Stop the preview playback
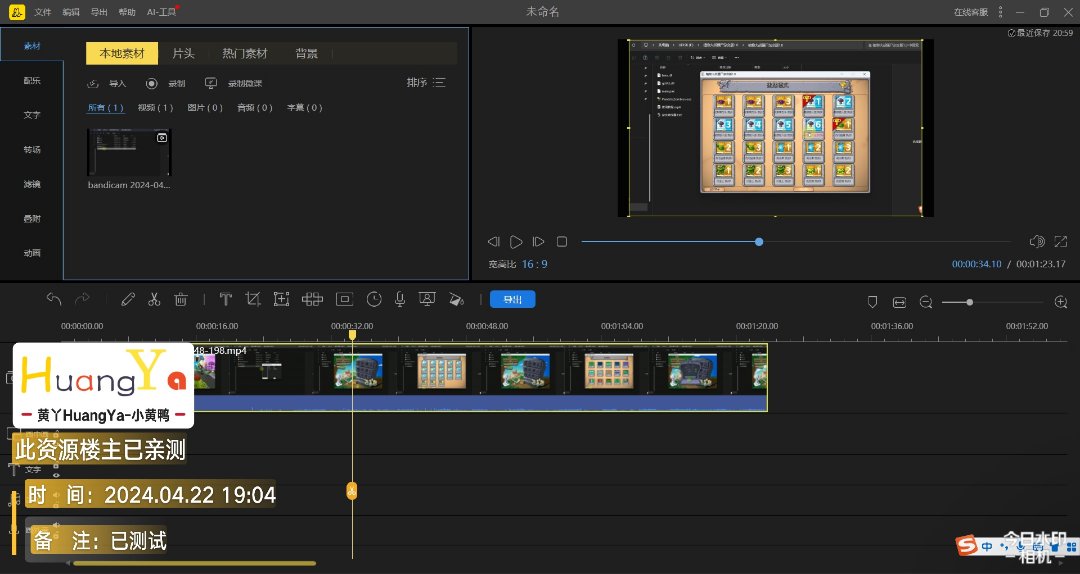 pos(562,242)
